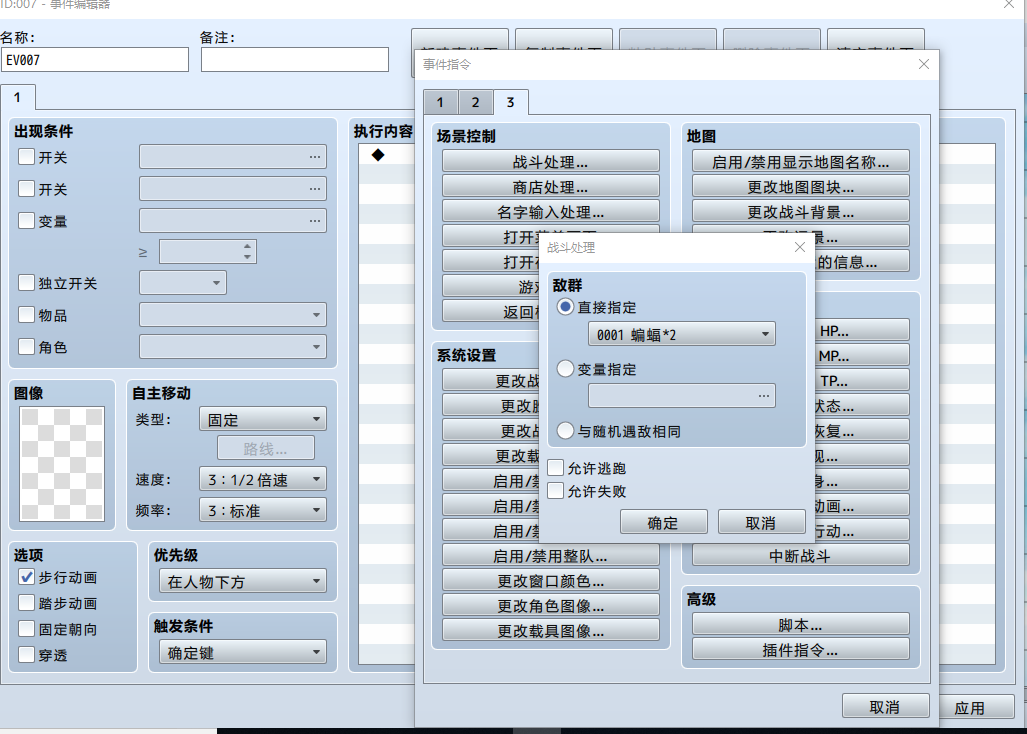Toggle 变量 condition checkbox

(x=26, y=220)
